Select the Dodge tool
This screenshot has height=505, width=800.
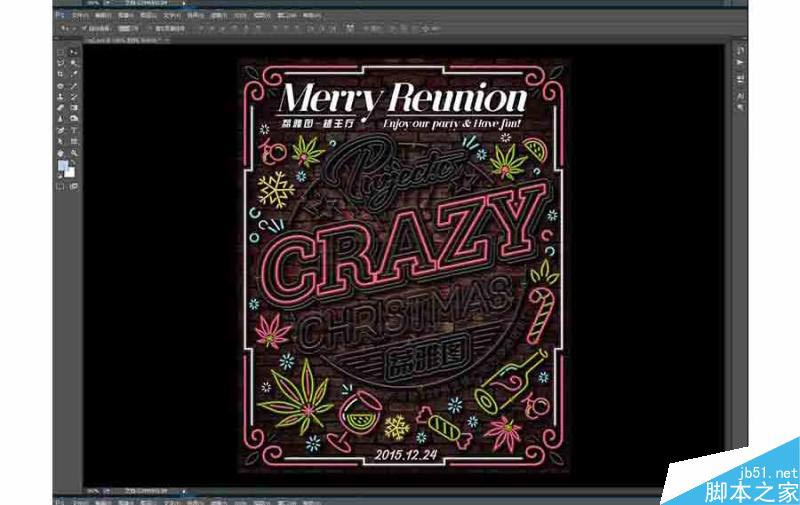pos(74,119)
